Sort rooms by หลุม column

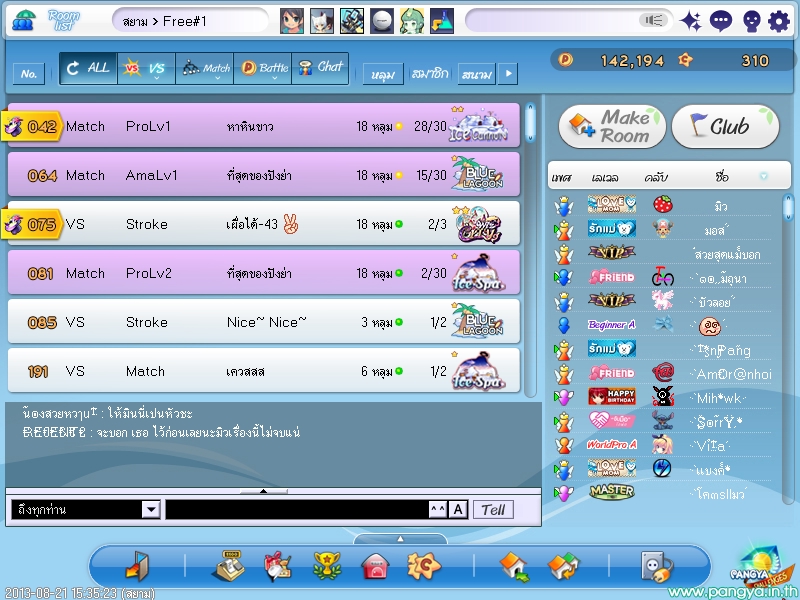coord(383,74)
